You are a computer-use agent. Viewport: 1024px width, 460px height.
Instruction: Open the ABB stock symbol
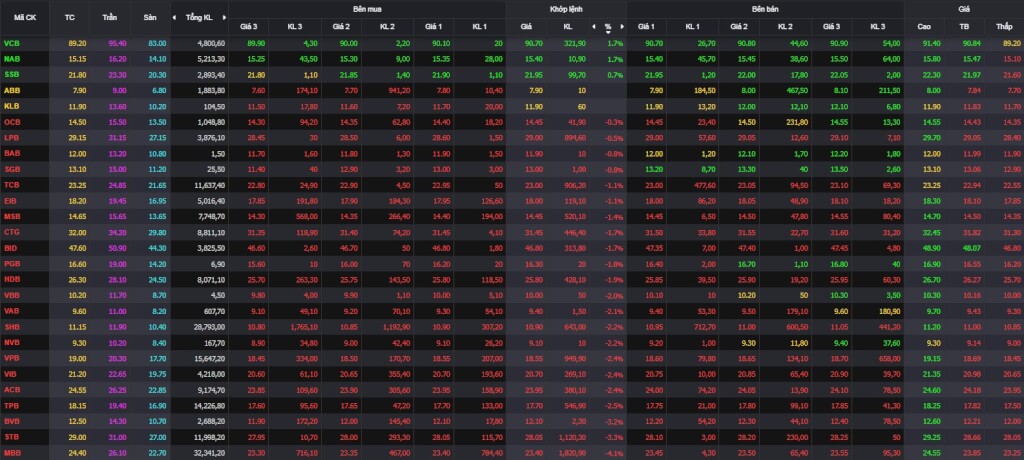(x=11, y=91)
